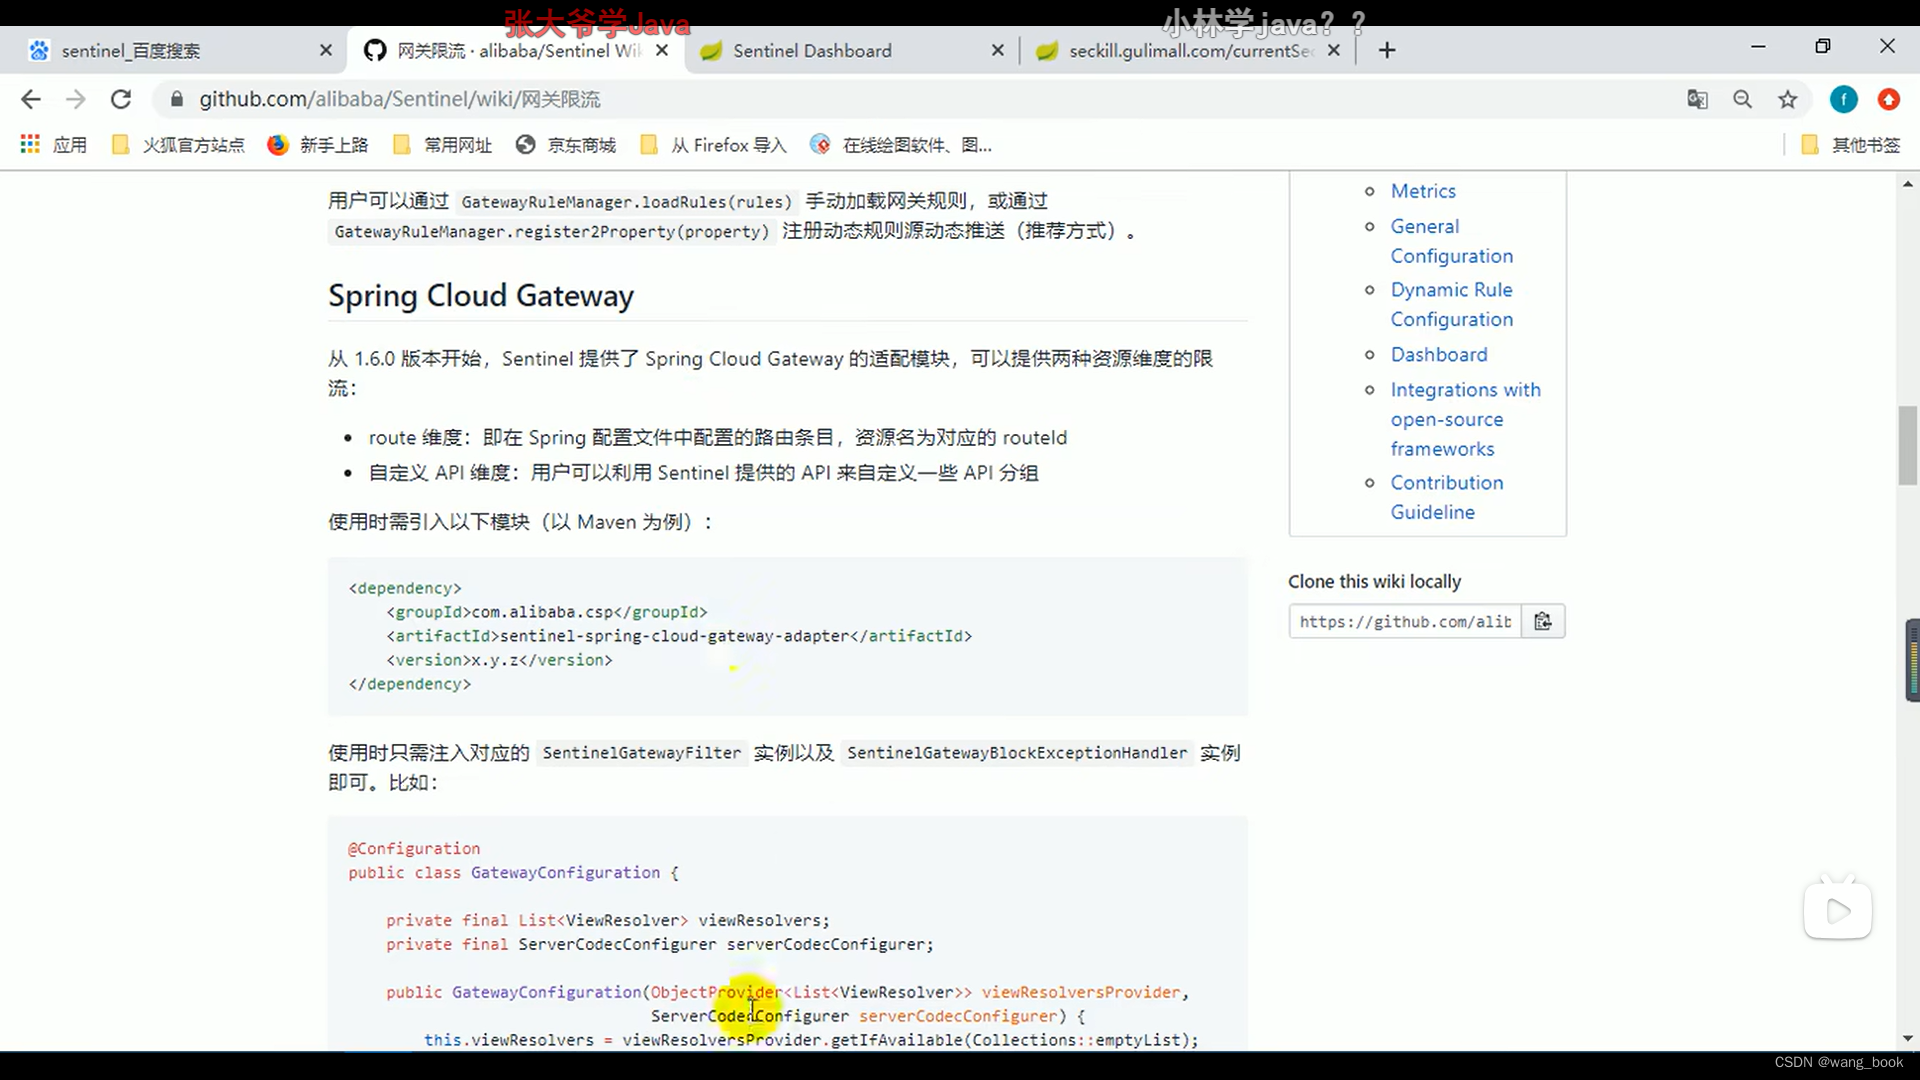Open the user profile avatar
The image size is (1920, 1080).
[x=1843, y=99]
